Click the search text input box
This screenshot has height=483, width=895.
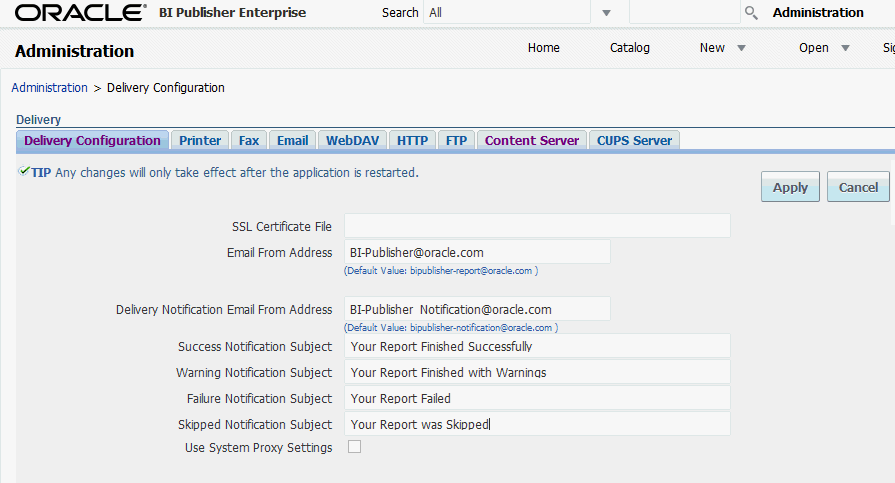pyautogui.click(x=684, y=12)
